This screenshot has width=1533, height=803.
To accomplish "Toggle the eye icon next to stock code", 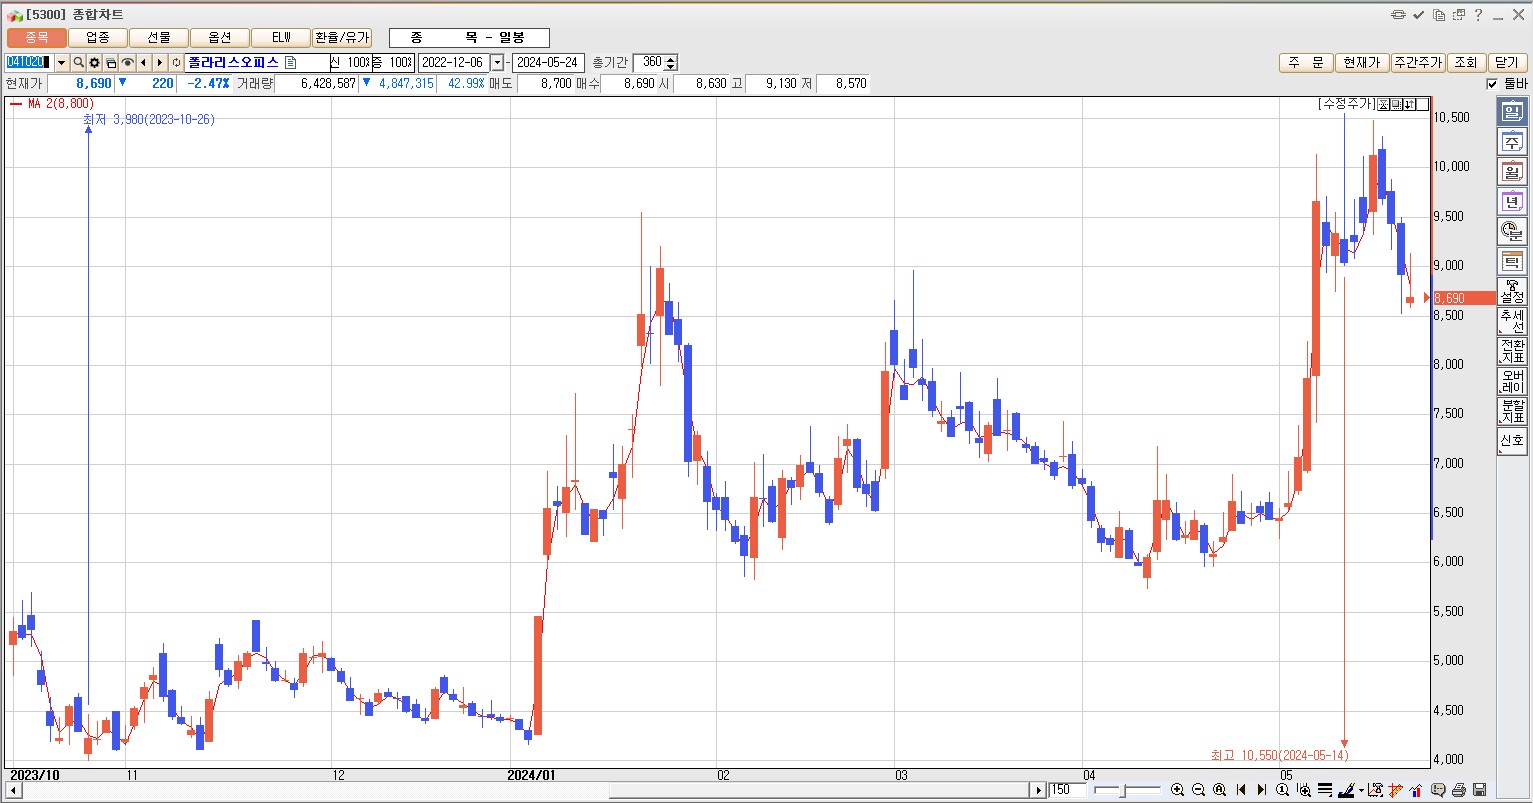I will 127,63.
